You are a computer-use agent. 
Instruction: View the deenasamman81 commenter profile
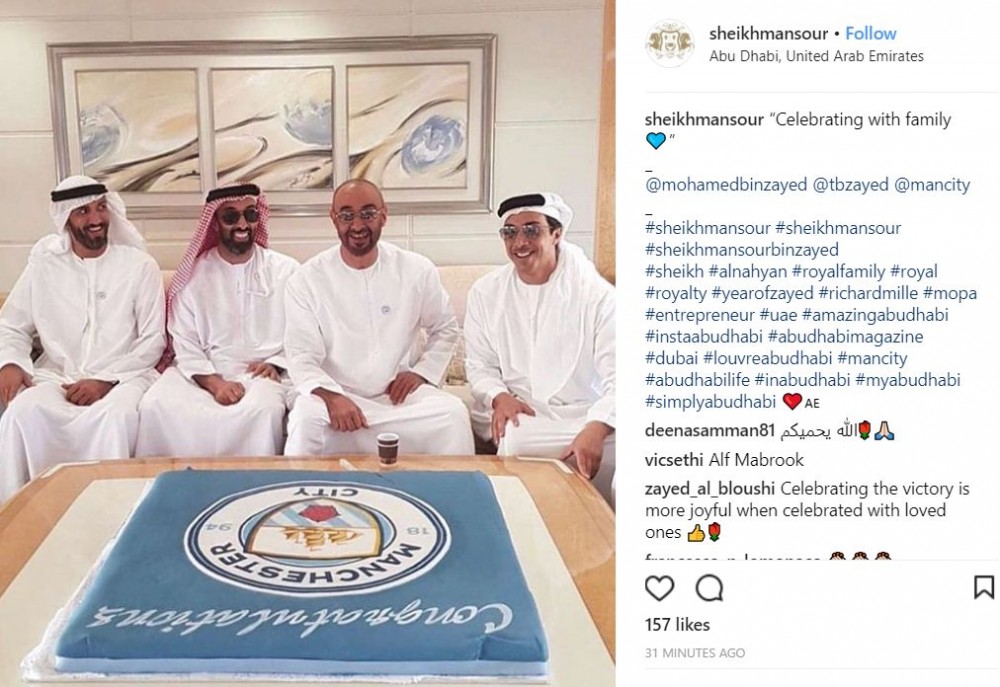click(x=710, y=431)
